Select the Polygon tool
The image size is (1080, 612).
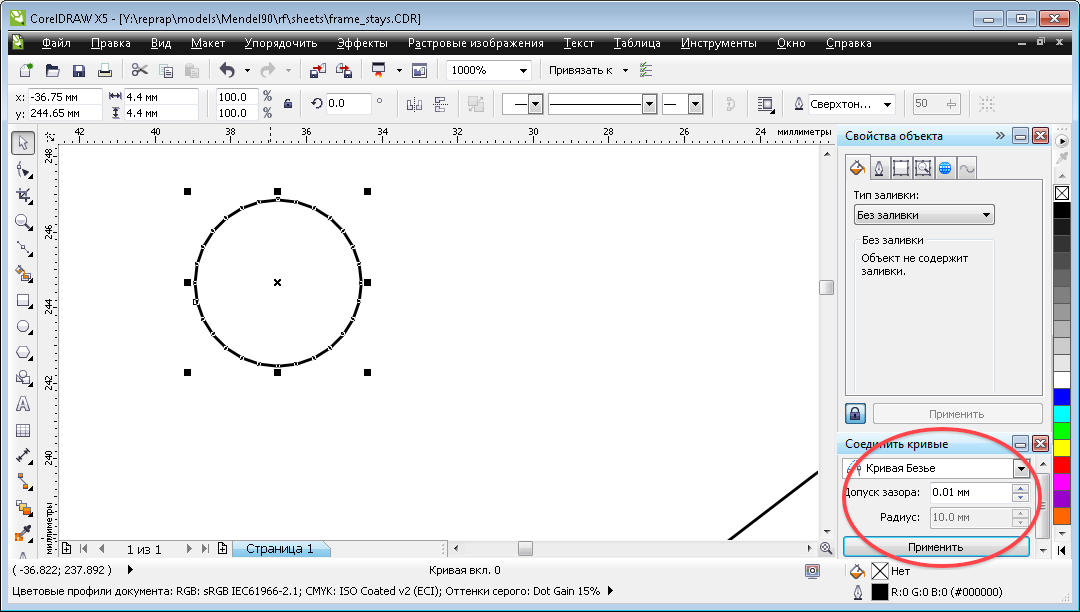(x=23, y=352)
